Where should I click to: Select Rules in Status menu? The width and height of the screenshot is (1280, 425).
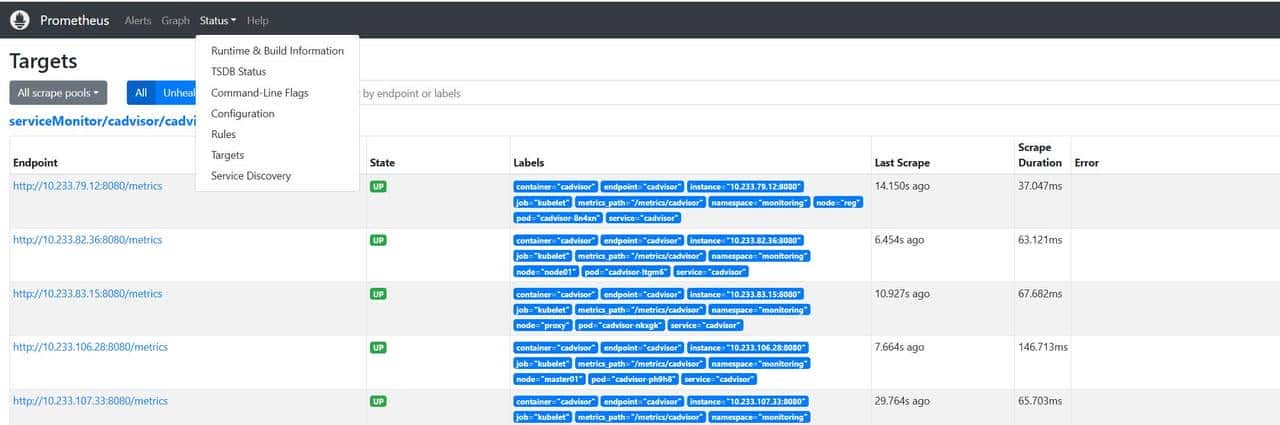(277, 134)
